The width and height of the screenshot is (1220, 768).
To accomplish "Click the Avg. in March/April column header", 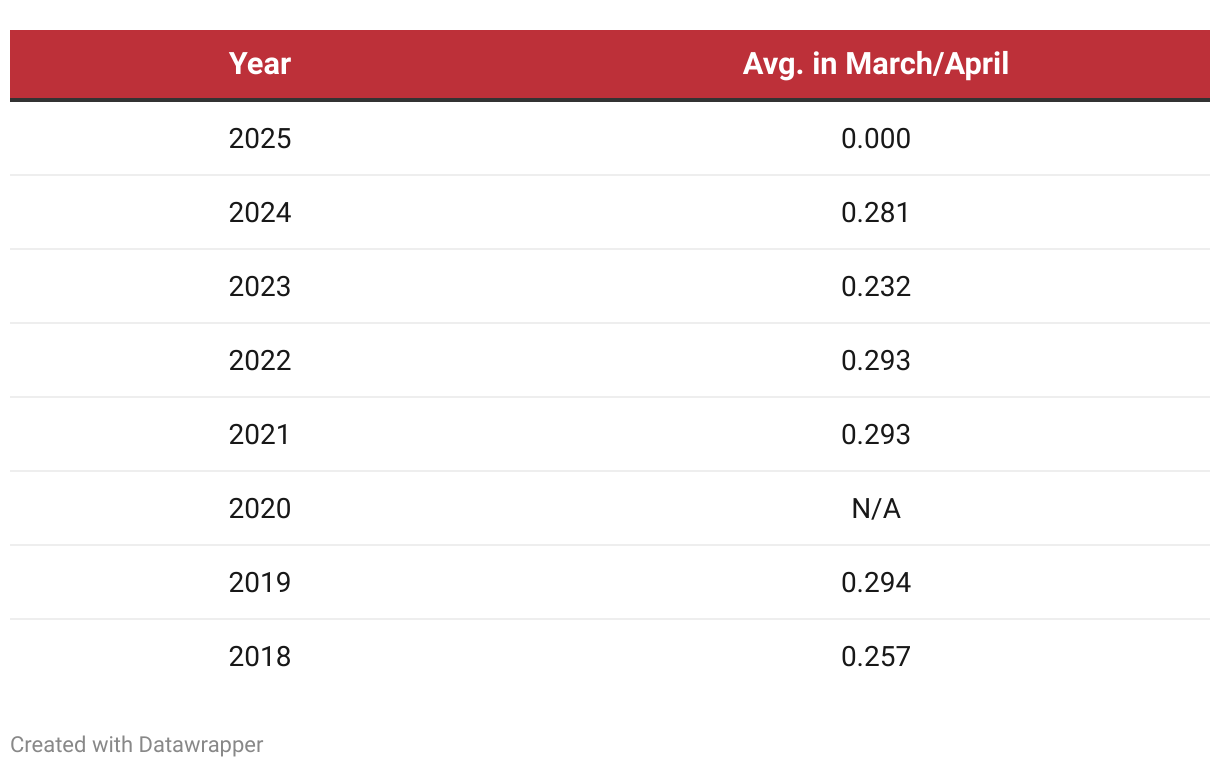I will 875,64.
